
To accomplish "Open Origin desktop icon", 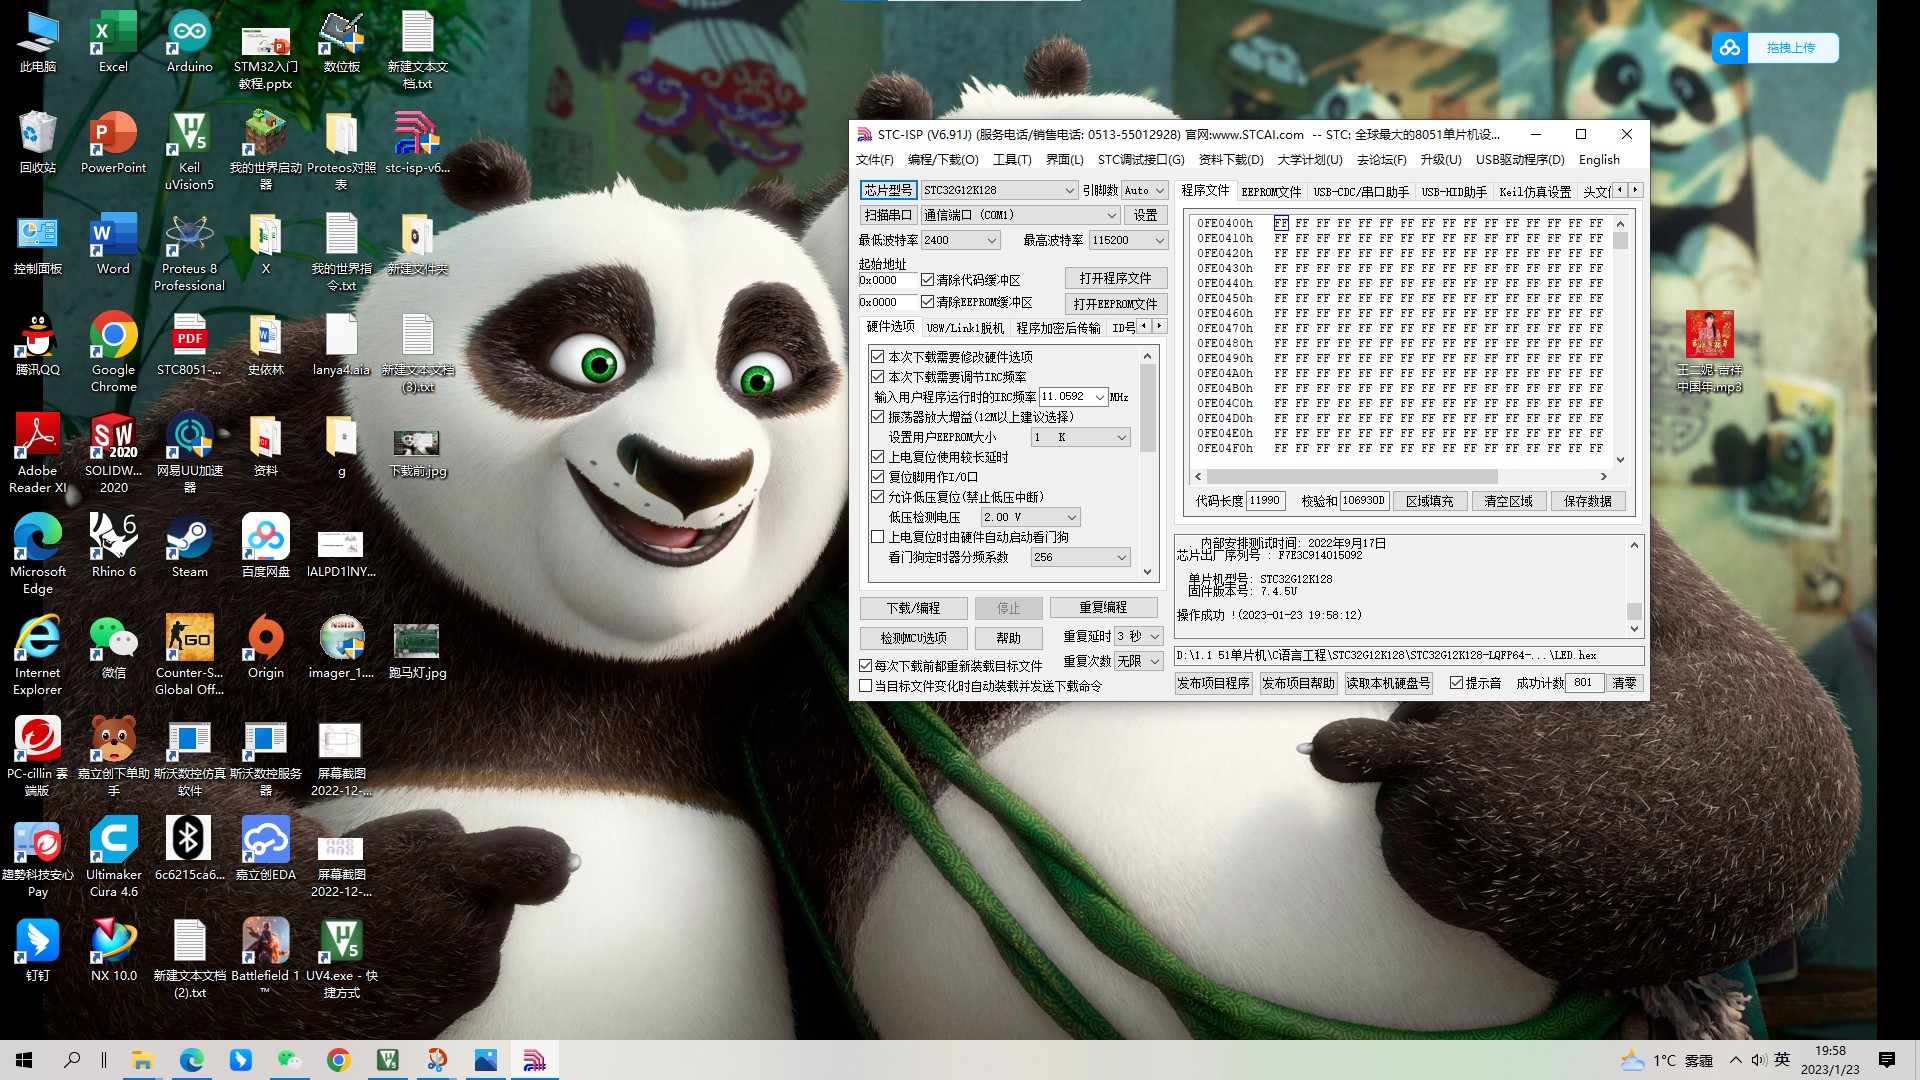I will pos(265,648).
